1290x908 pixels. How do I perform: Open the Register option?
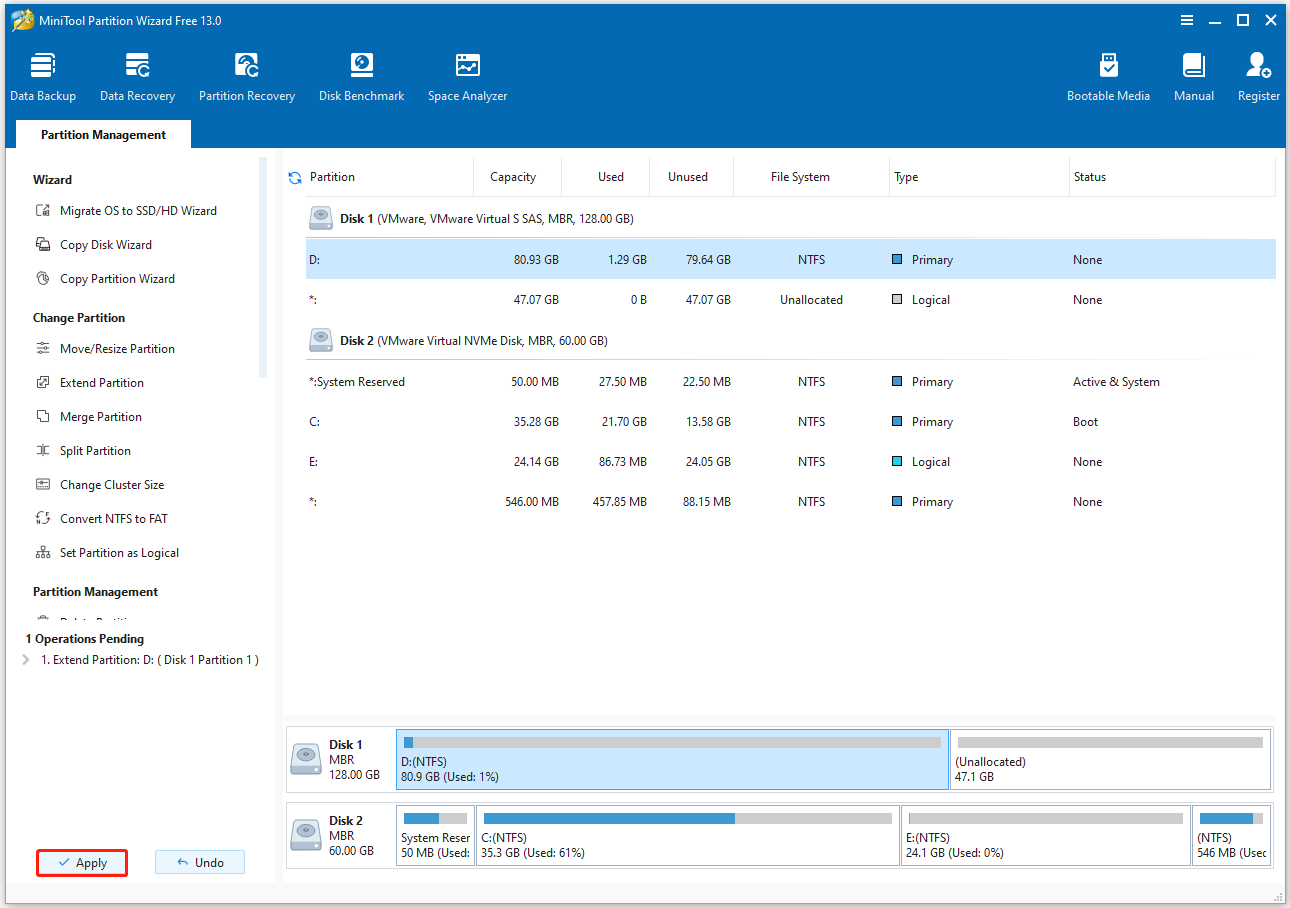click(x=1257, y=76)
